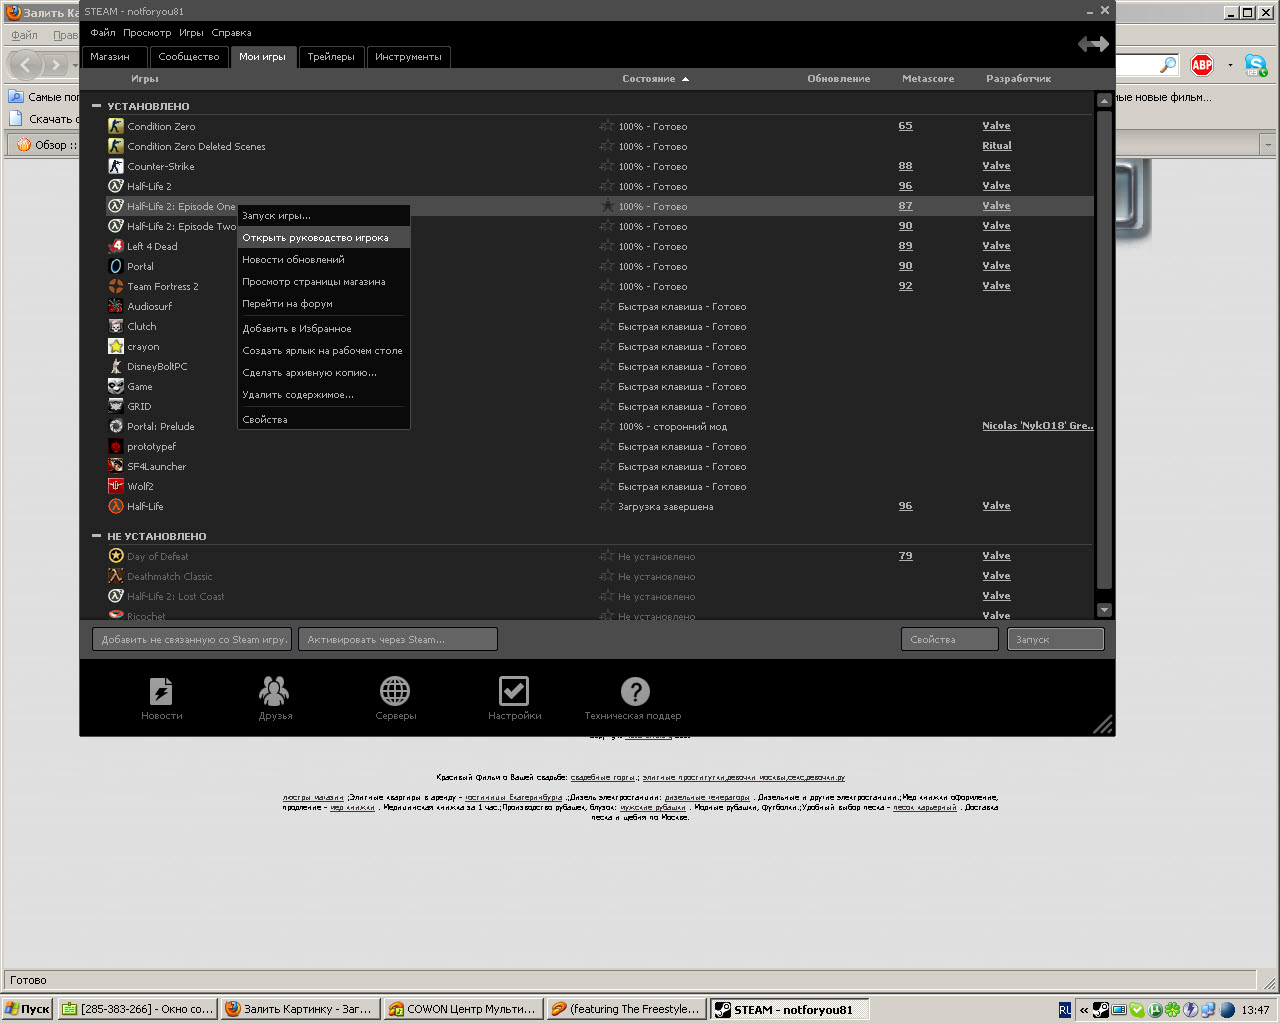Click the crayon game icon
Viewport: 1280px width, 1024px height.
tap(116, 346)
